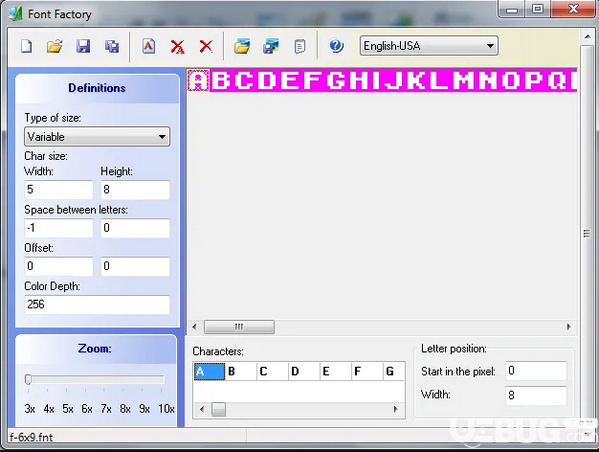Image resolution: width=599 pixels, height=452 pixels.
Task: Click the 5x zoom label
Action: click(x=68, y=409)
